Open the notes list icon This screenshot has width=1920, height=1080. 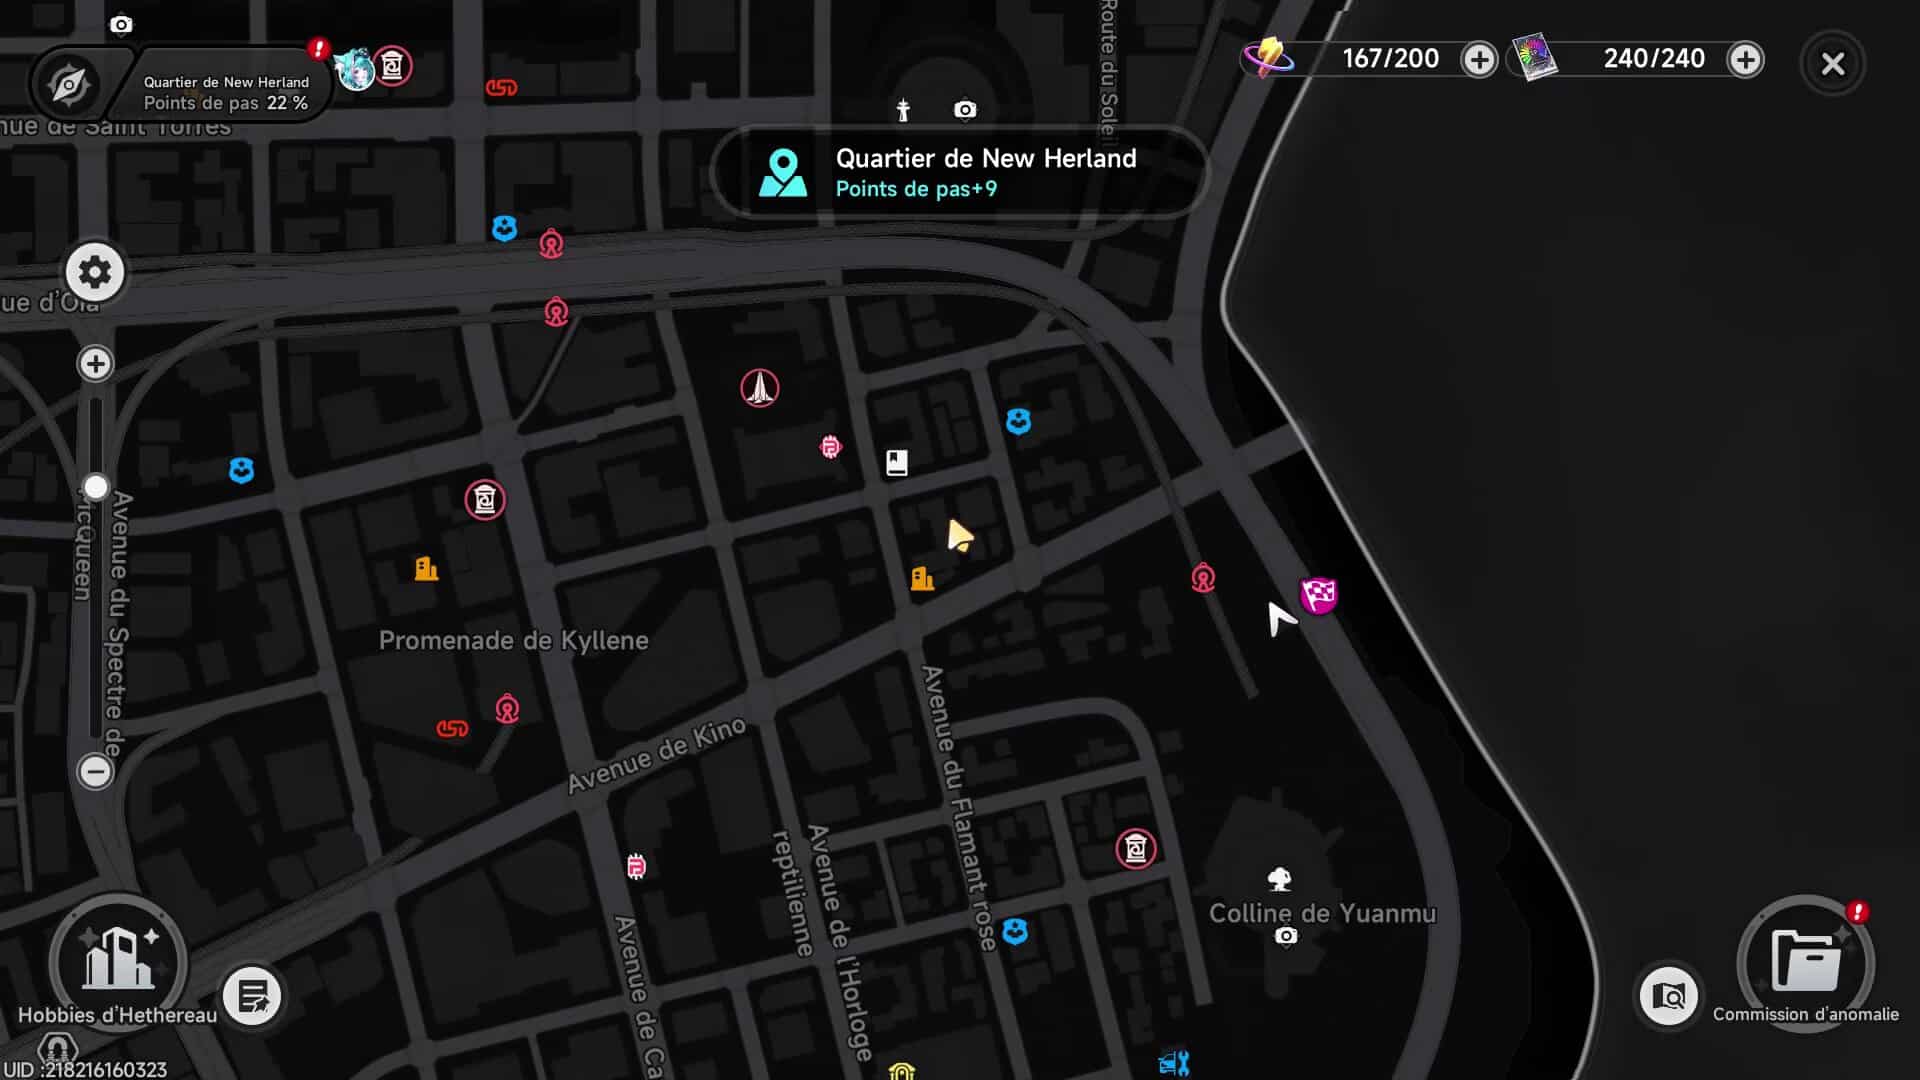click(252, 996)
